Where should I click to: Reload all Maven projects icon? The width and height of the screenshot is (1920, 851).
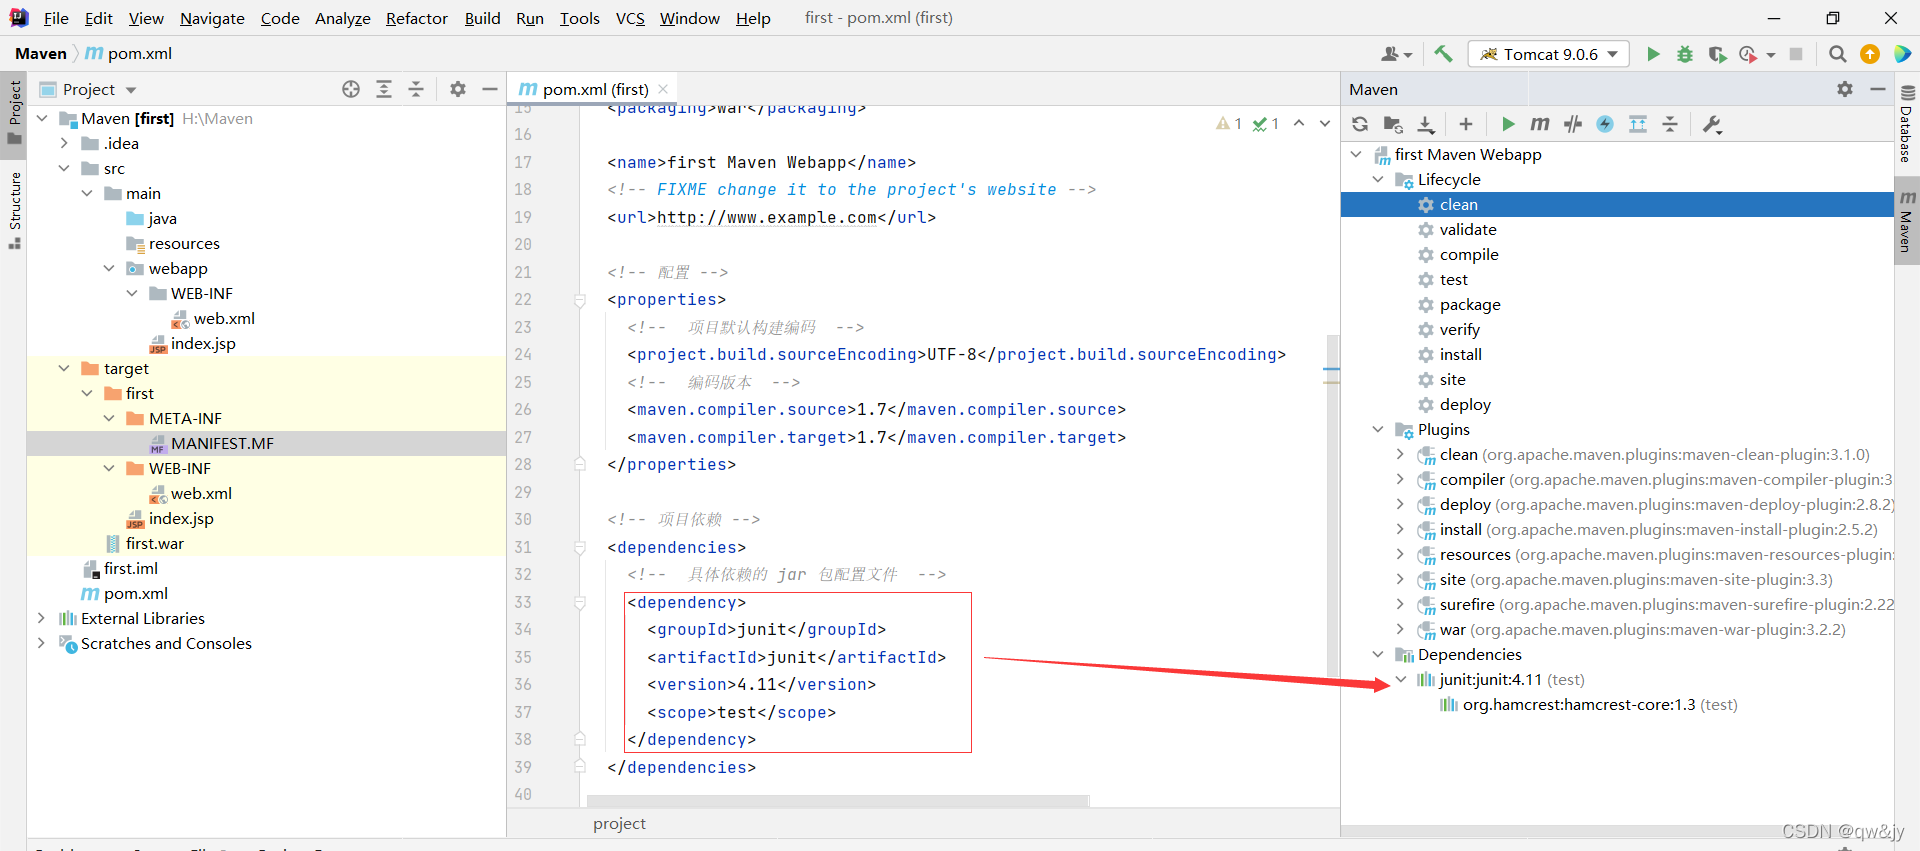pos(1360,124)
